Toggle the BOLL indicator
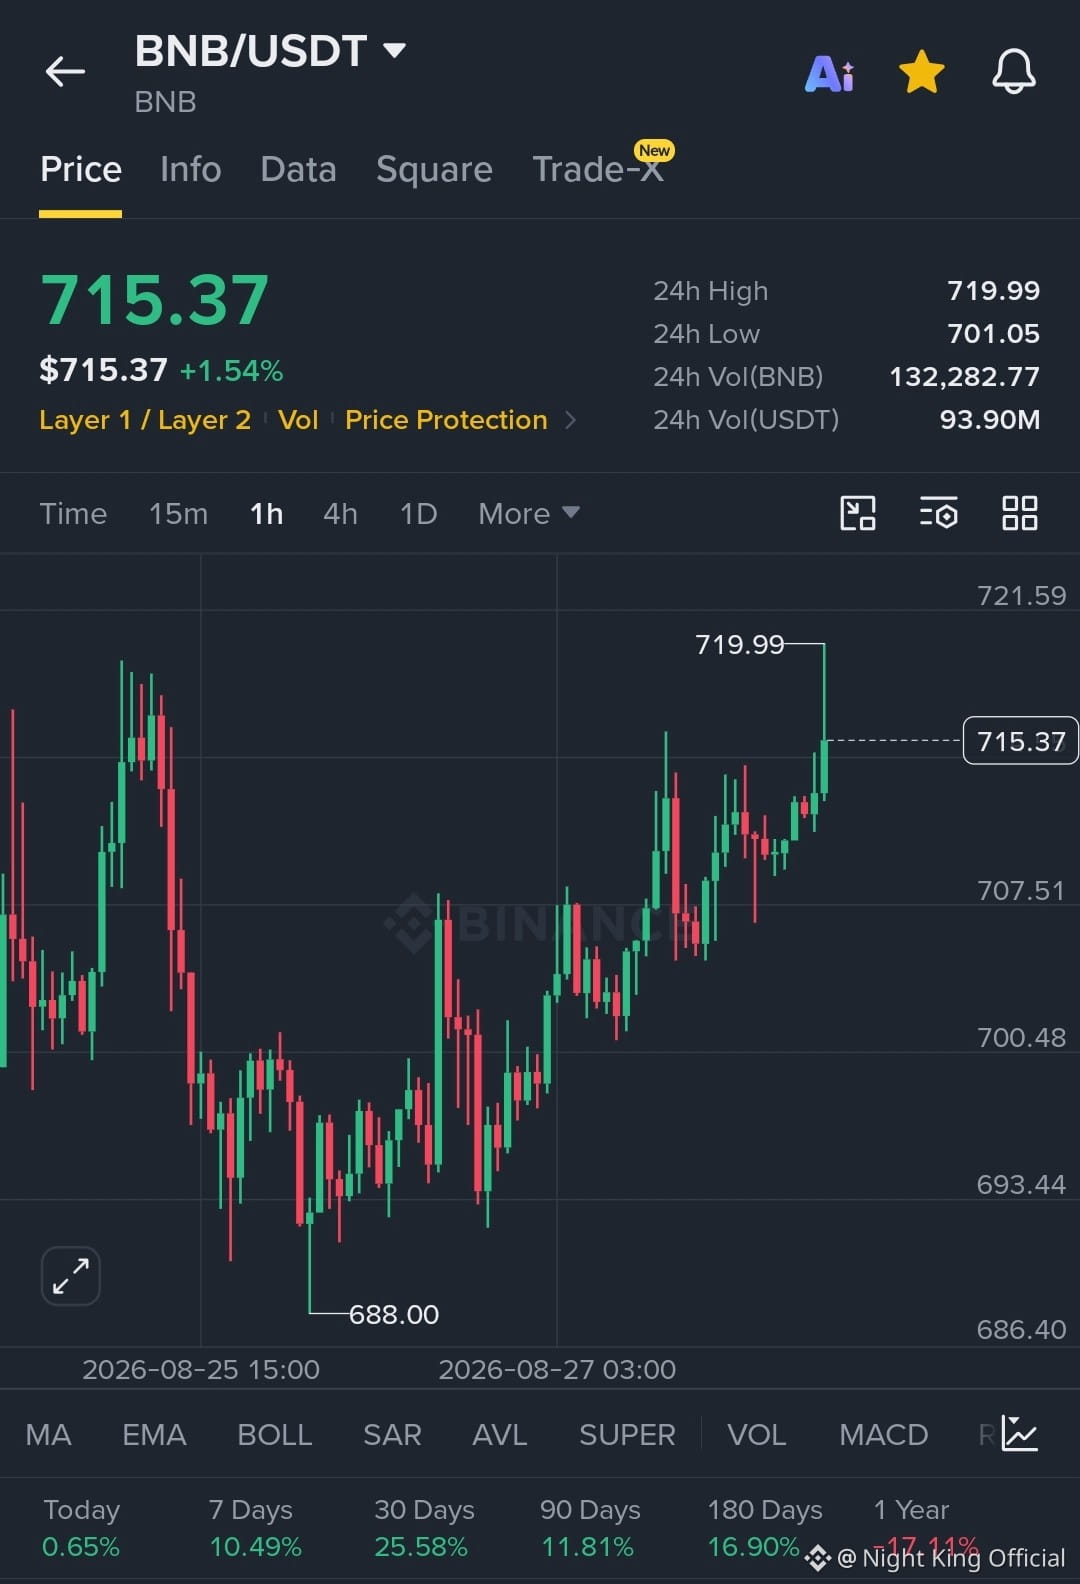Screen dimensions: 1080x1584 pyautogui.click(x=275, y=1435)
